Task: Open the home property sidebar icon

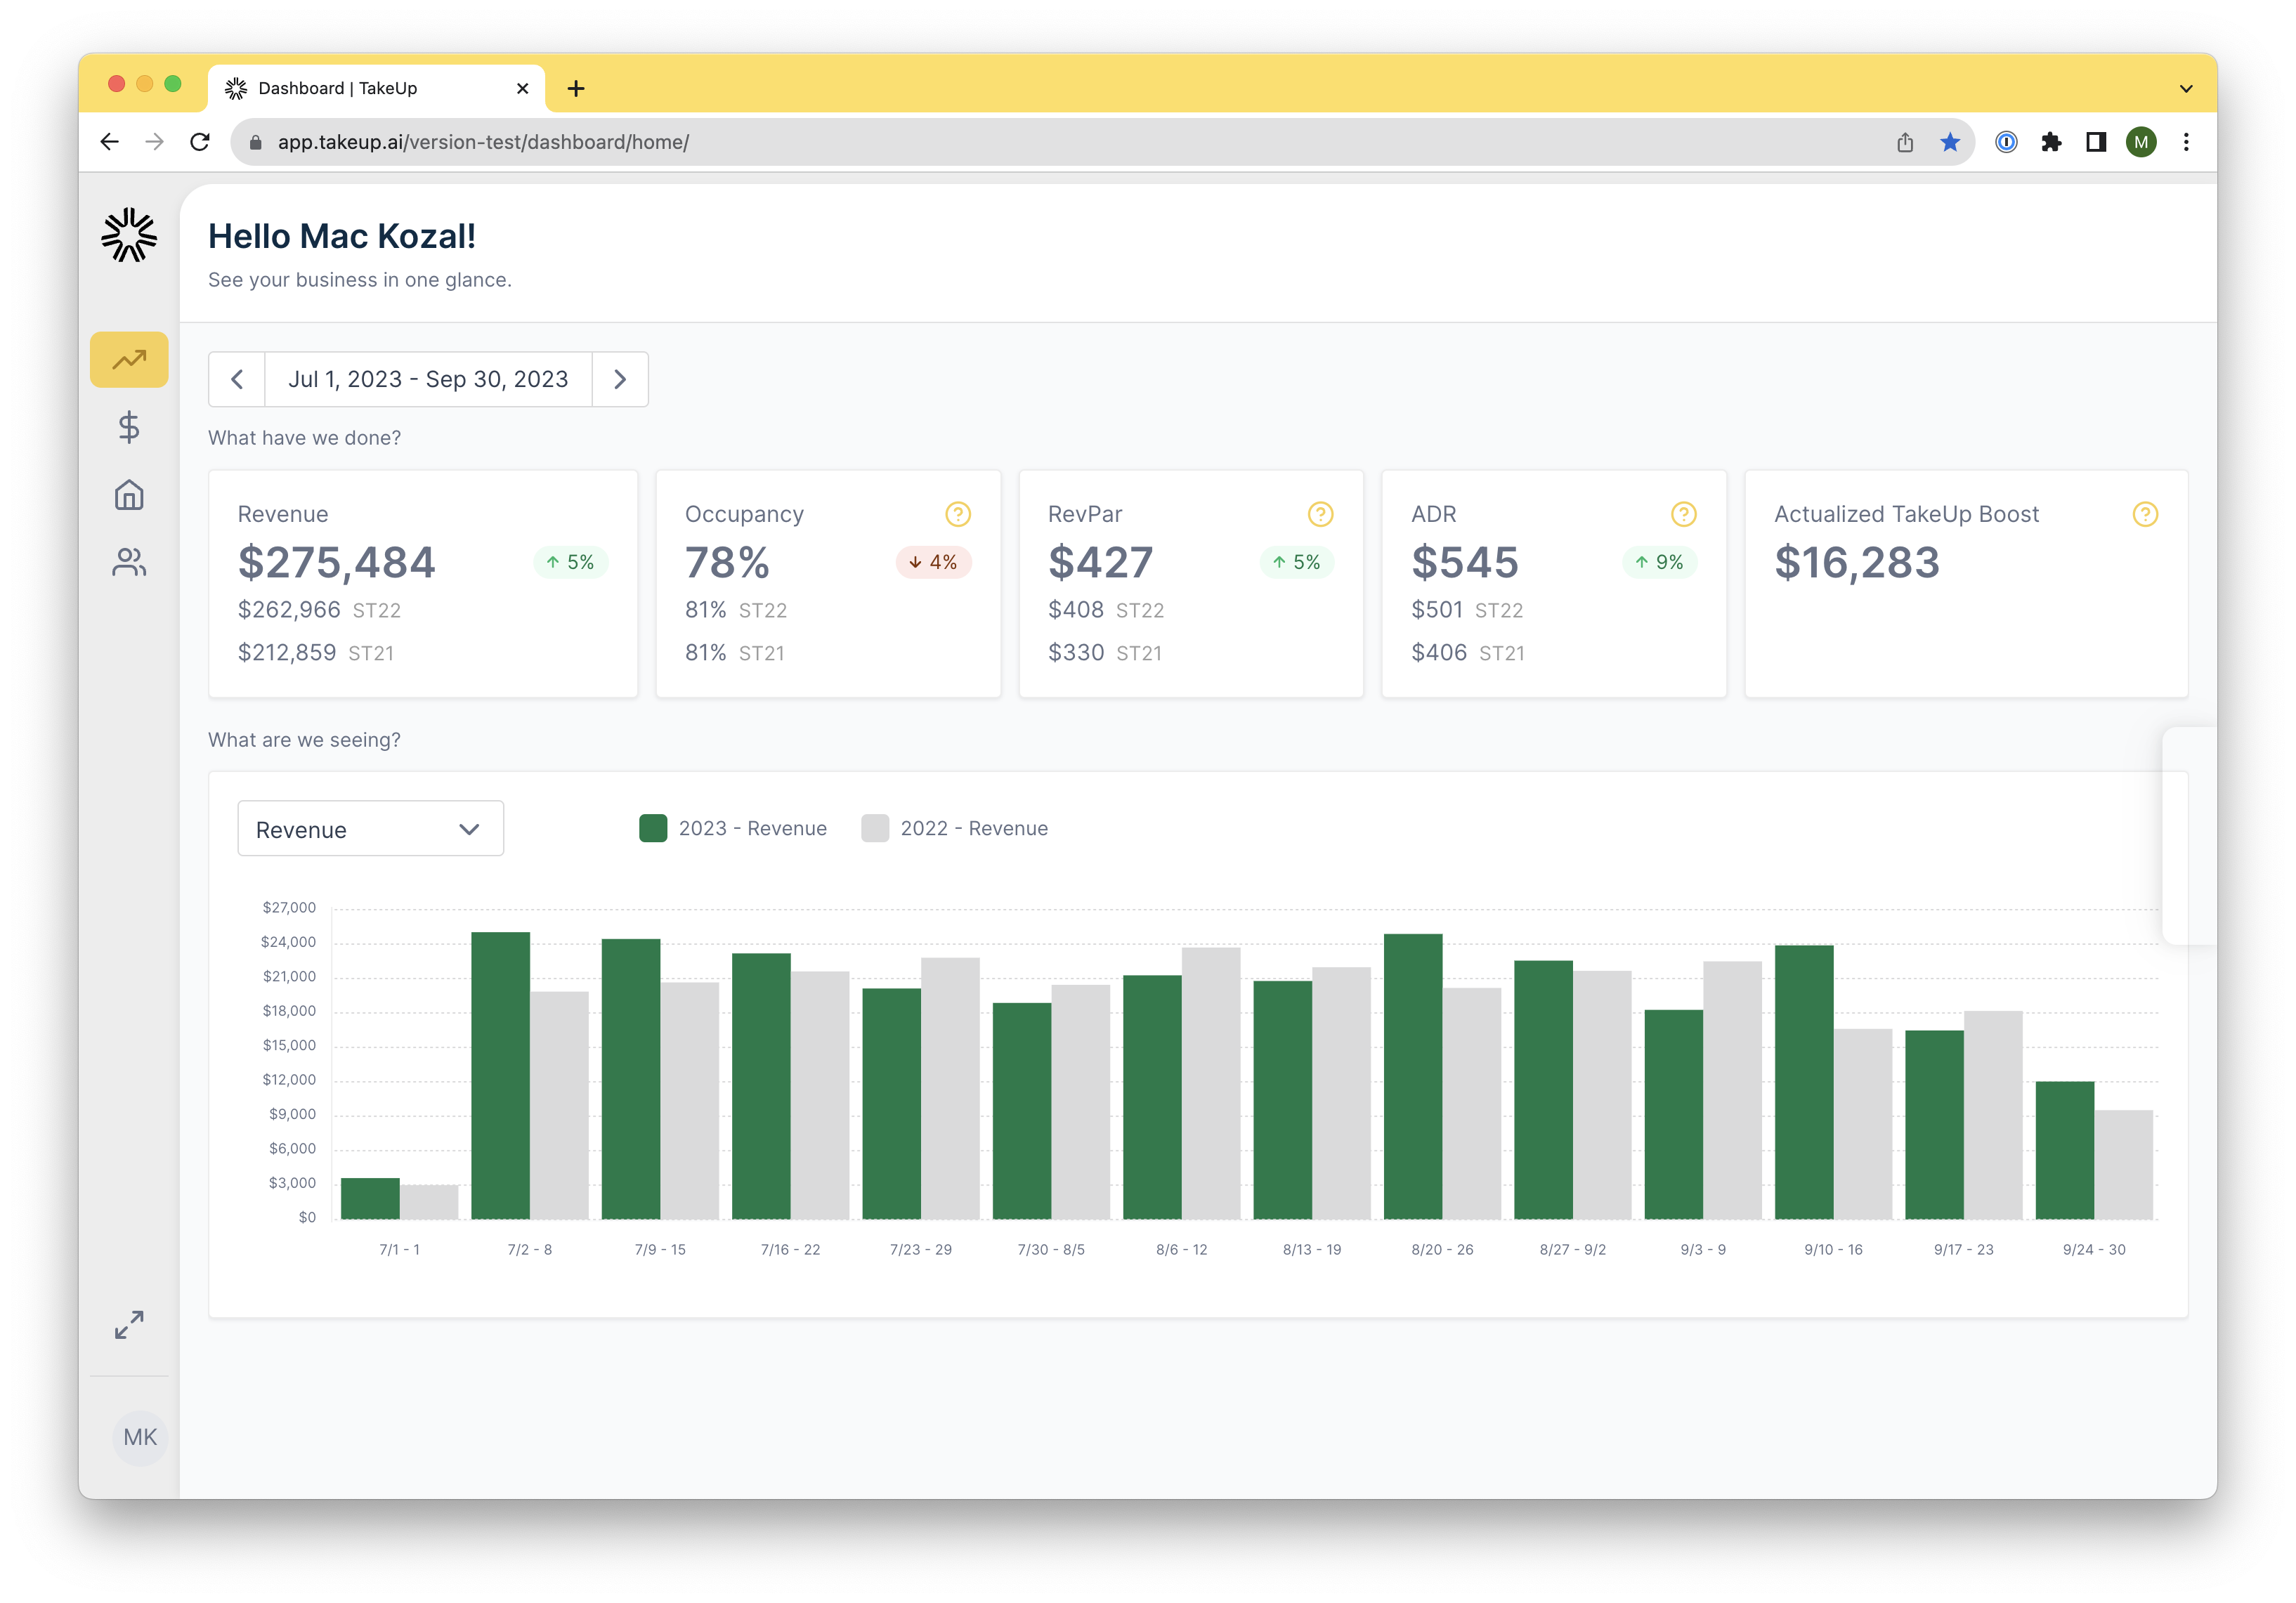Action: [129, 495]
